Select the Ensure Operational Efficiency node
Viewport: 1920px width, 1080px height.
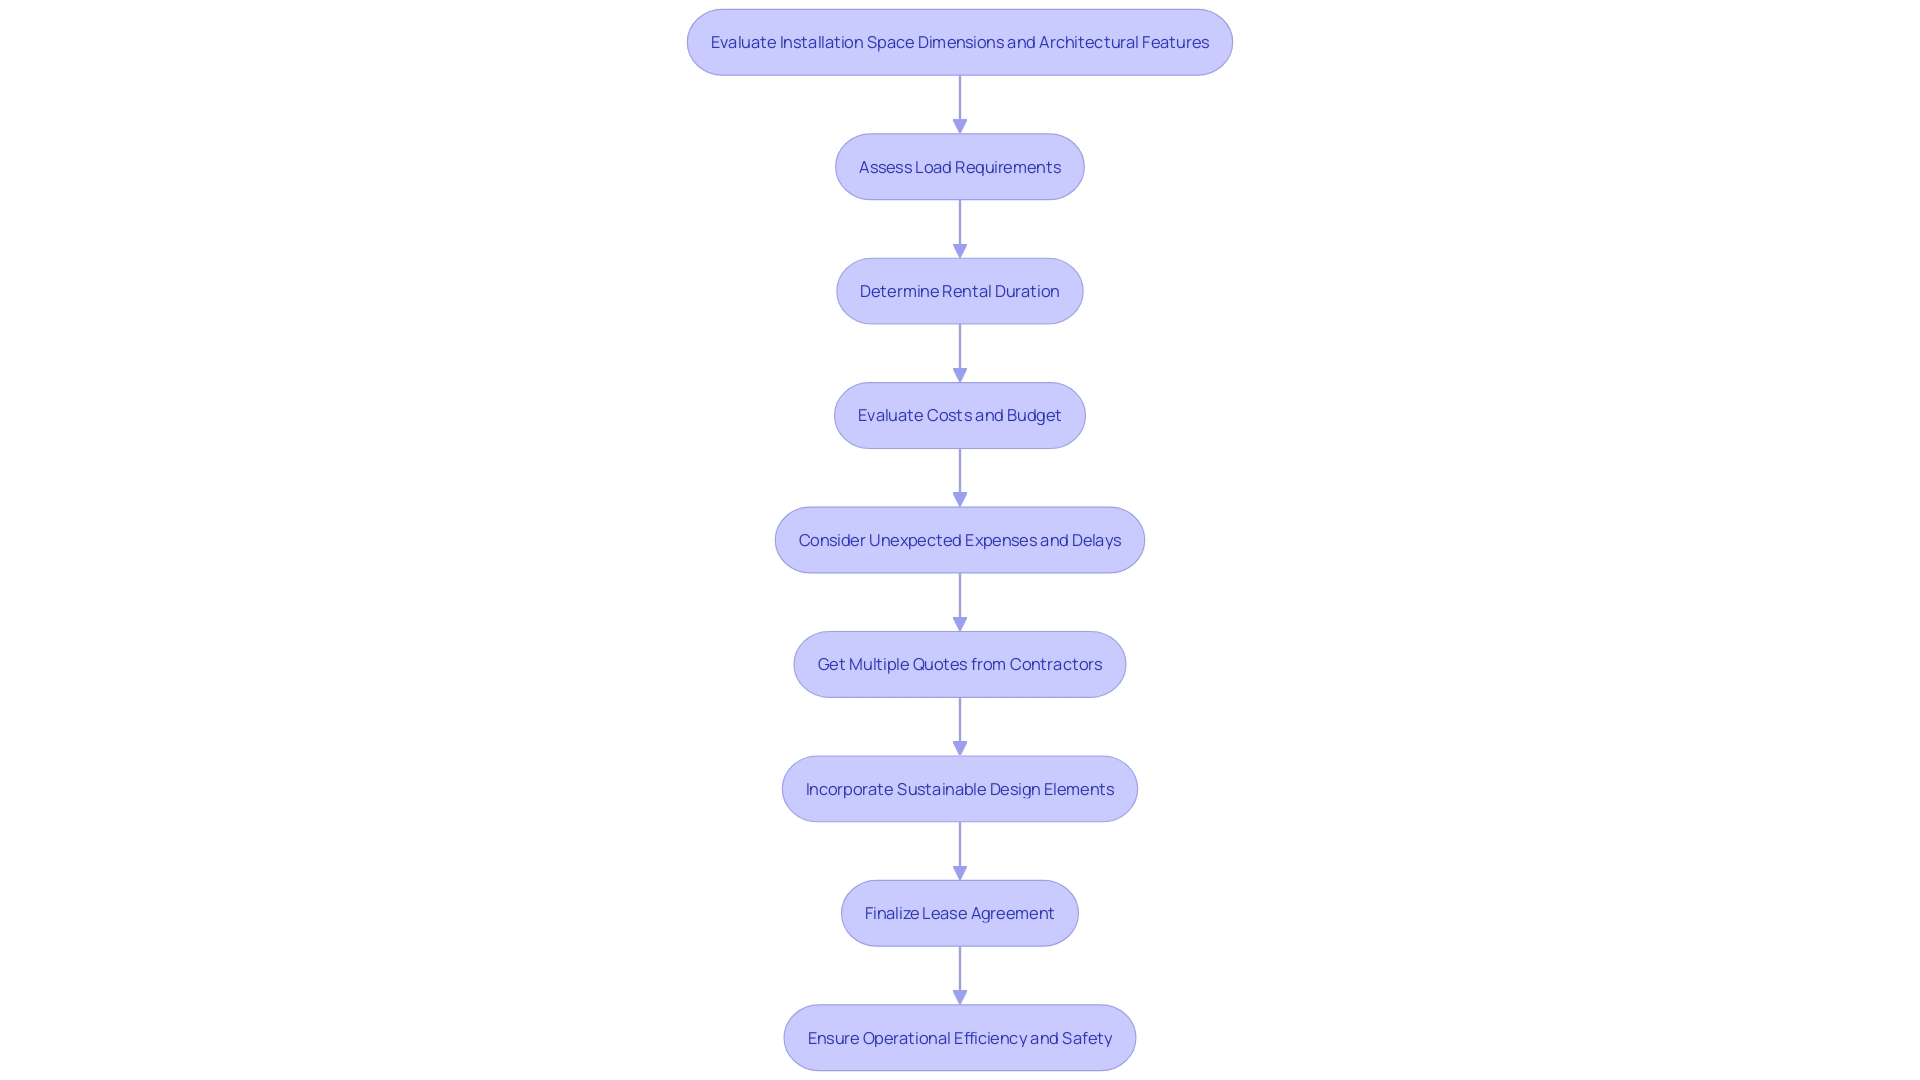tap(960, 1038)
